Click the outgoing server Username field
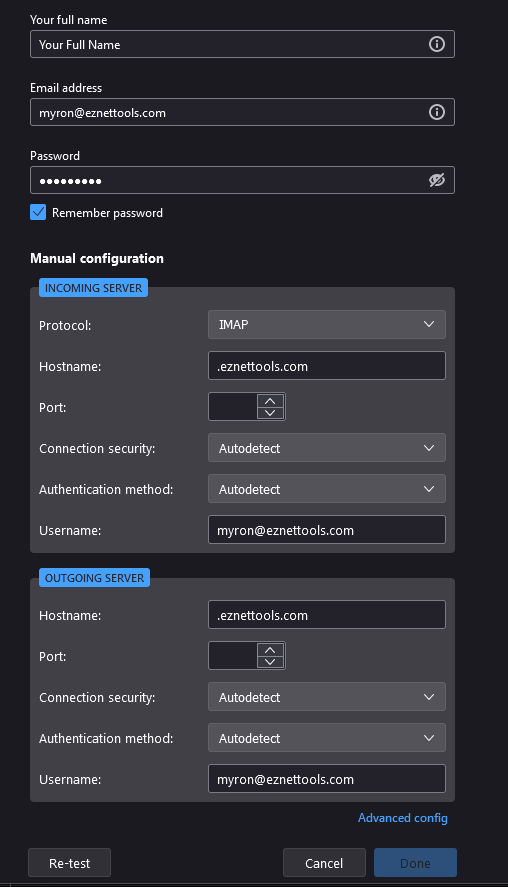This screenshot has height=887, width=508. (327, 779)
